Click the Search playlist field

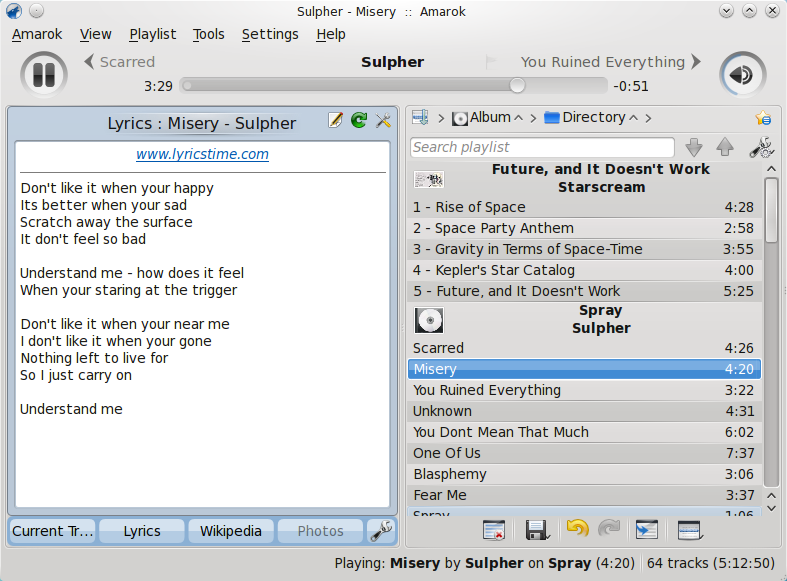(x=542, y=147)
